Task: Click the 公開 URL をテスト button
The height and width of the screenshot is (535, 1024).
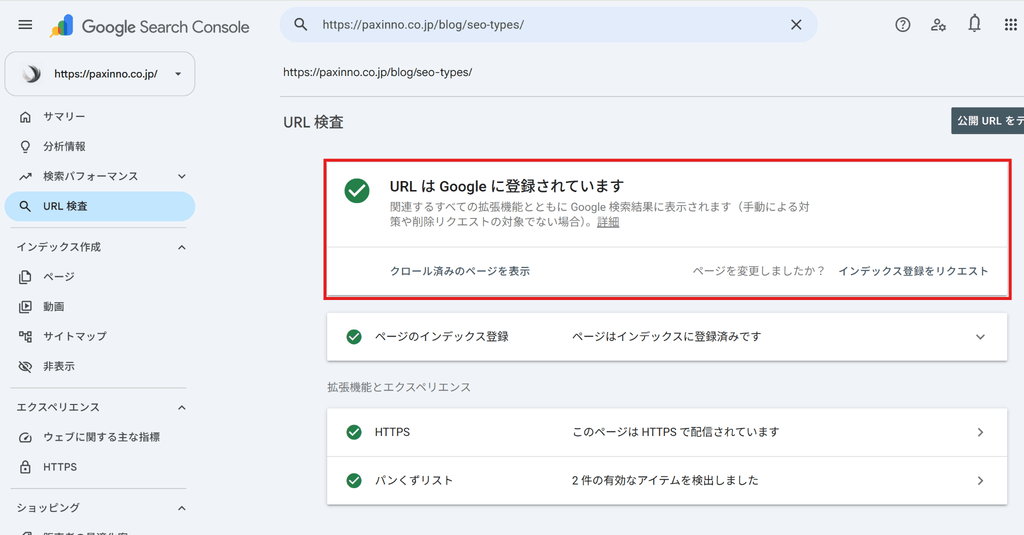Action: point(987,121)
